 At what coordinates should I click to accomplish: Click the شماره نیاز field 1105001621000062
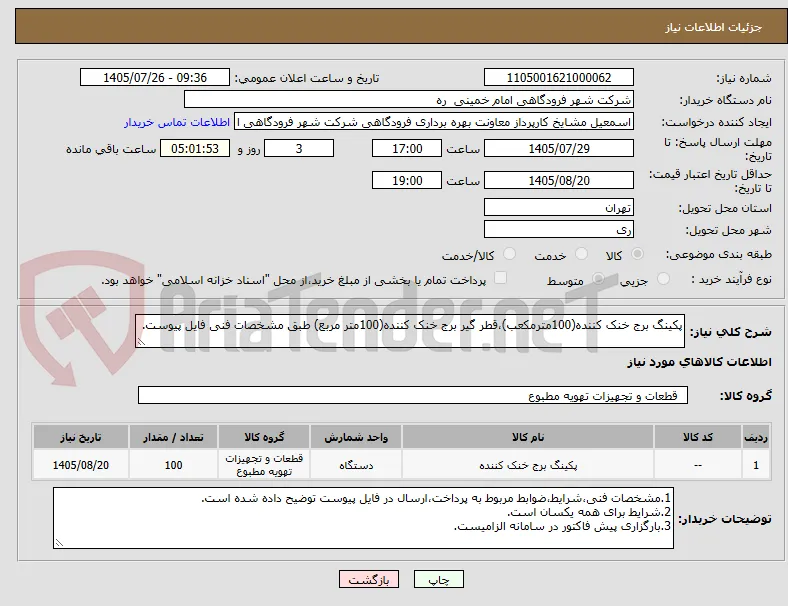click(x=559, y=77)
